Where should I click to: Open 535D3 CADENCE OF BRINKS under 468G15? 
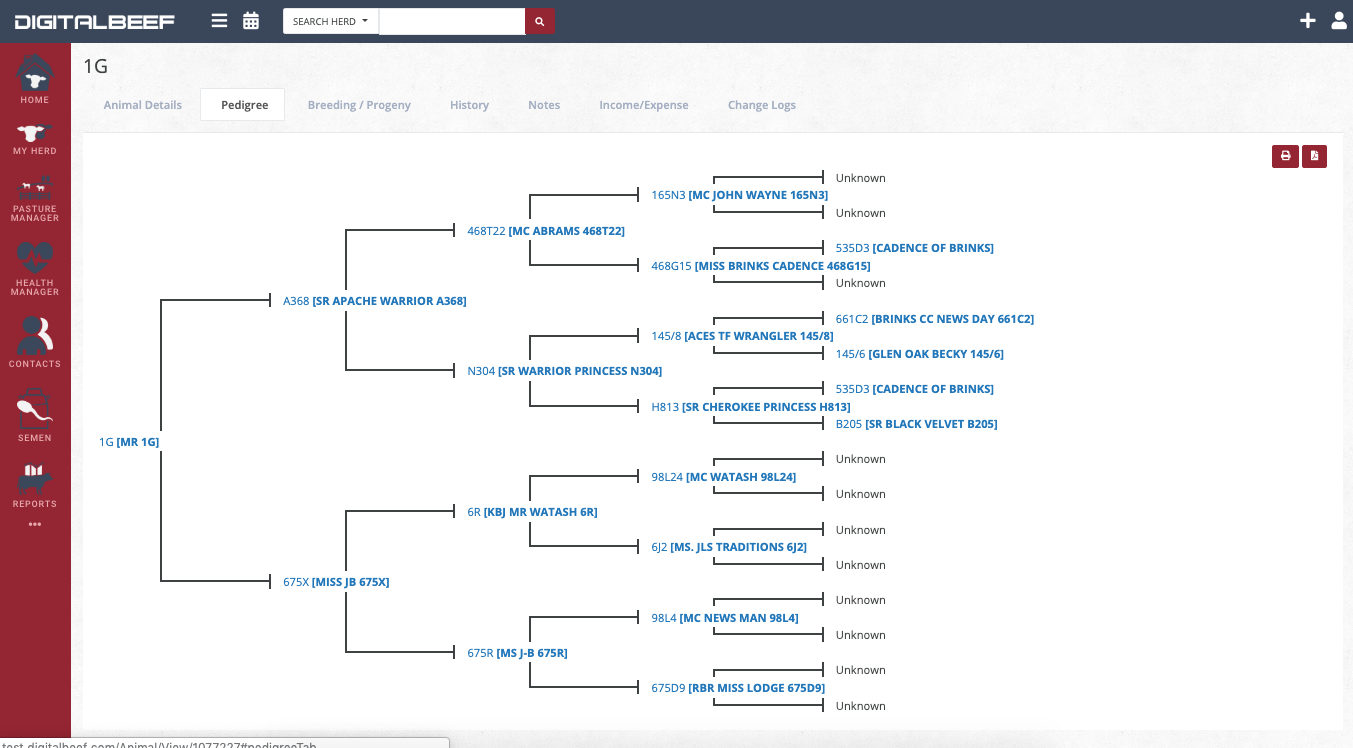915,248
